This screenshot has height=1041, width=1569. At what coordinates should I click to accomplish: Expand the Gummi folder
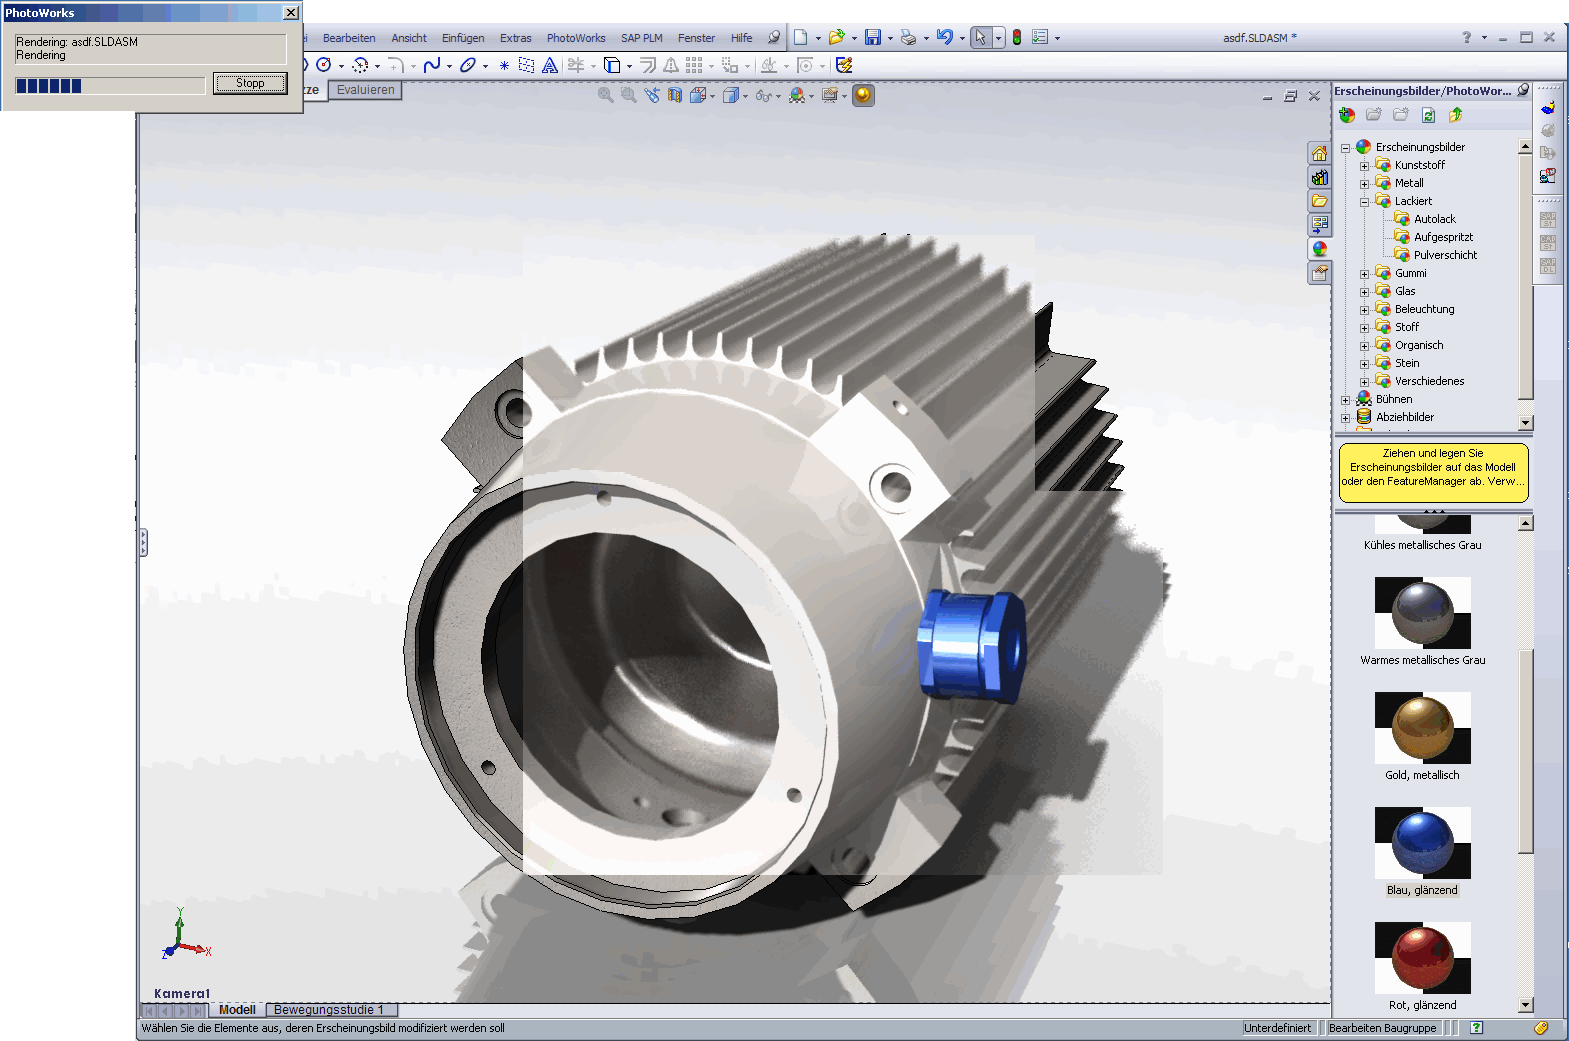point(1364,274)
